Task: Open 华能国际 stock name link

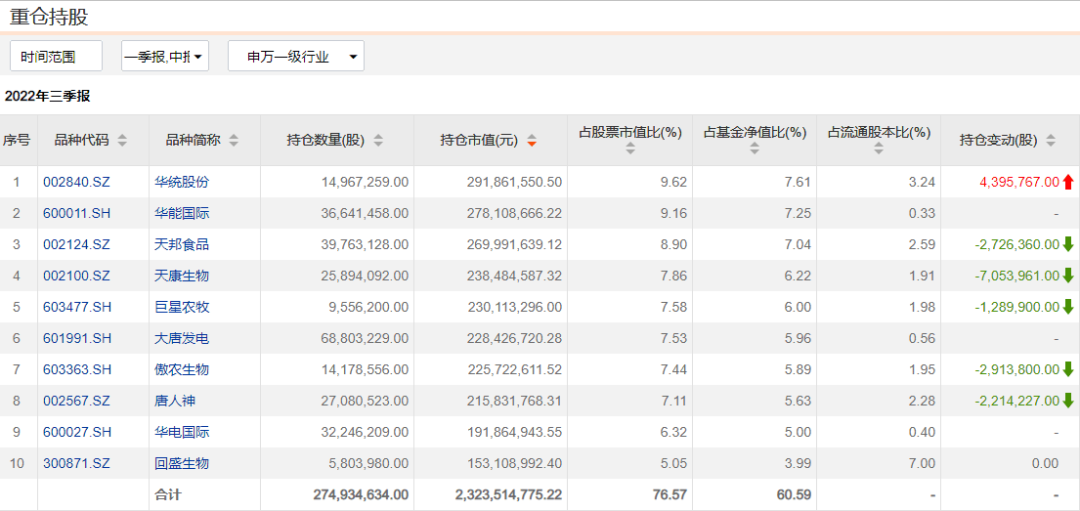Action: 182,213
